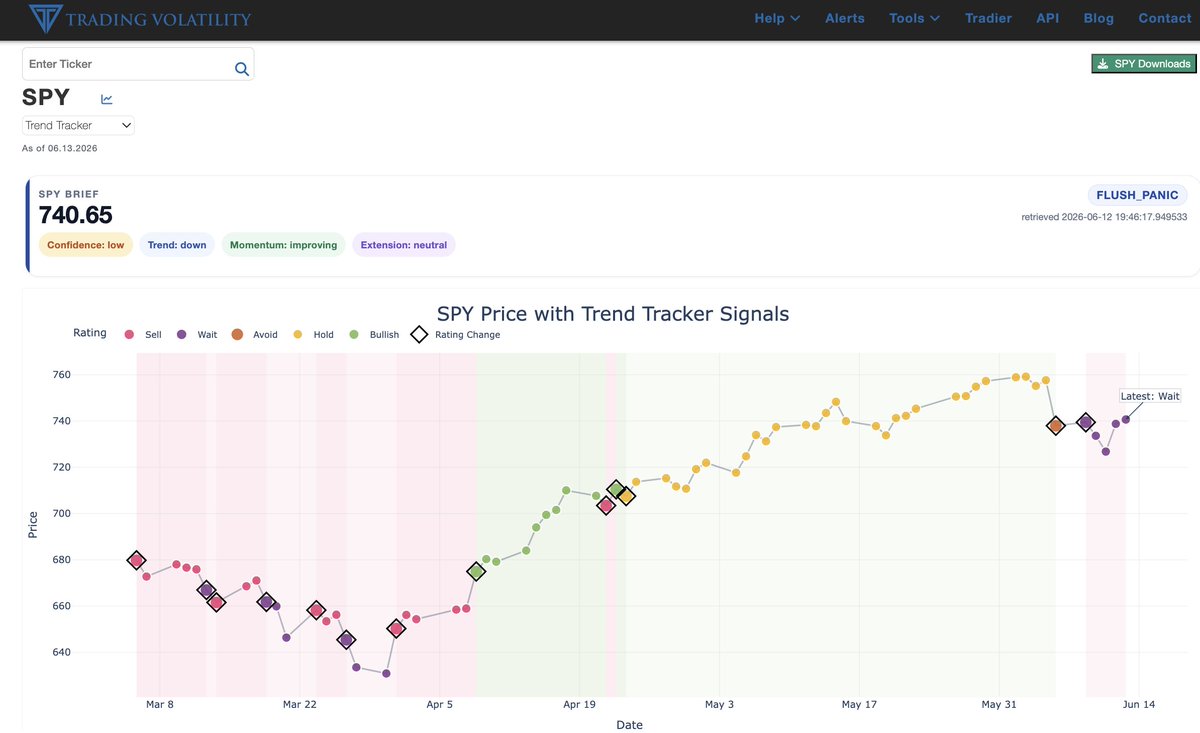Image resolution: width=1200 pixels, height=733 pixels.
Task: Expand the Trend Tracker selector
Action: point(78,126)
